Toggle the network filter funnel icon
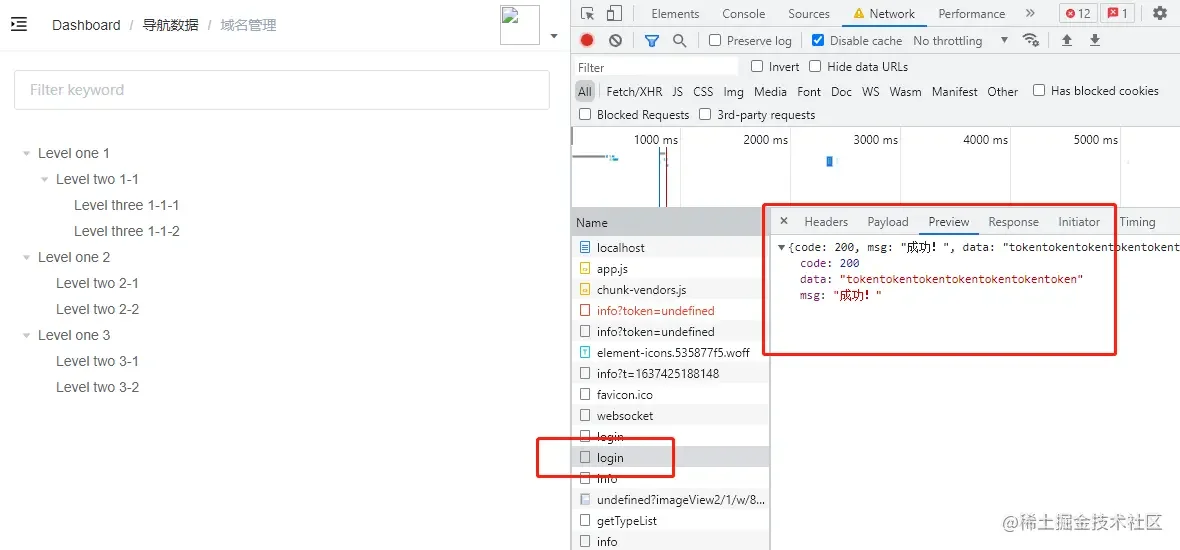The width and height of the screenshot is (1180, 550). click(652, 41)
